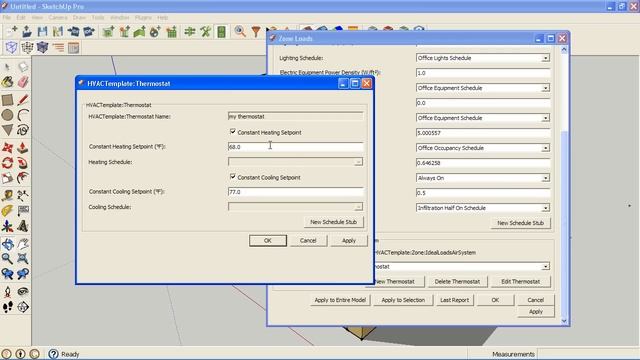
Task: Click the wrench and screwdriver toolbar icon
Action: click(205, 31)
